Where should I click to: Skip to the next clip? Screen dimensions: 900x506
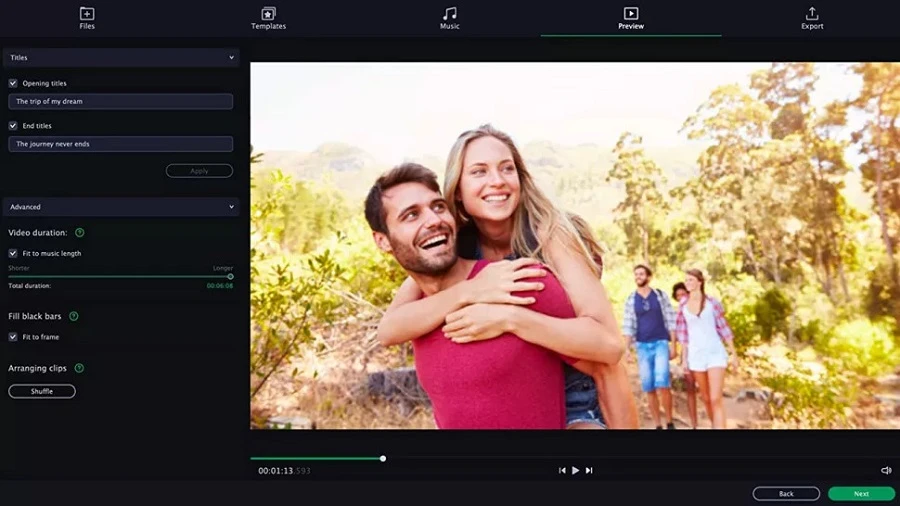(589, 470)
